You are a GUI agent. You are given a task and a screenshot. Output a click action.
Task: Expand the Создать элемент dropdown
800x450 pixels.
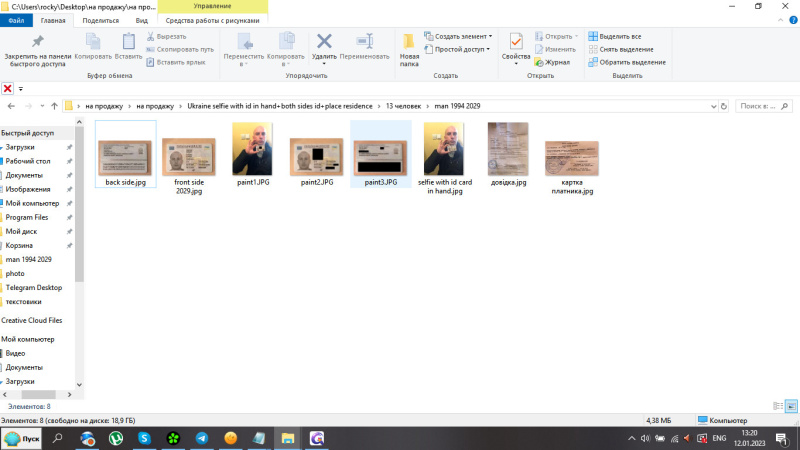[460, 36]
